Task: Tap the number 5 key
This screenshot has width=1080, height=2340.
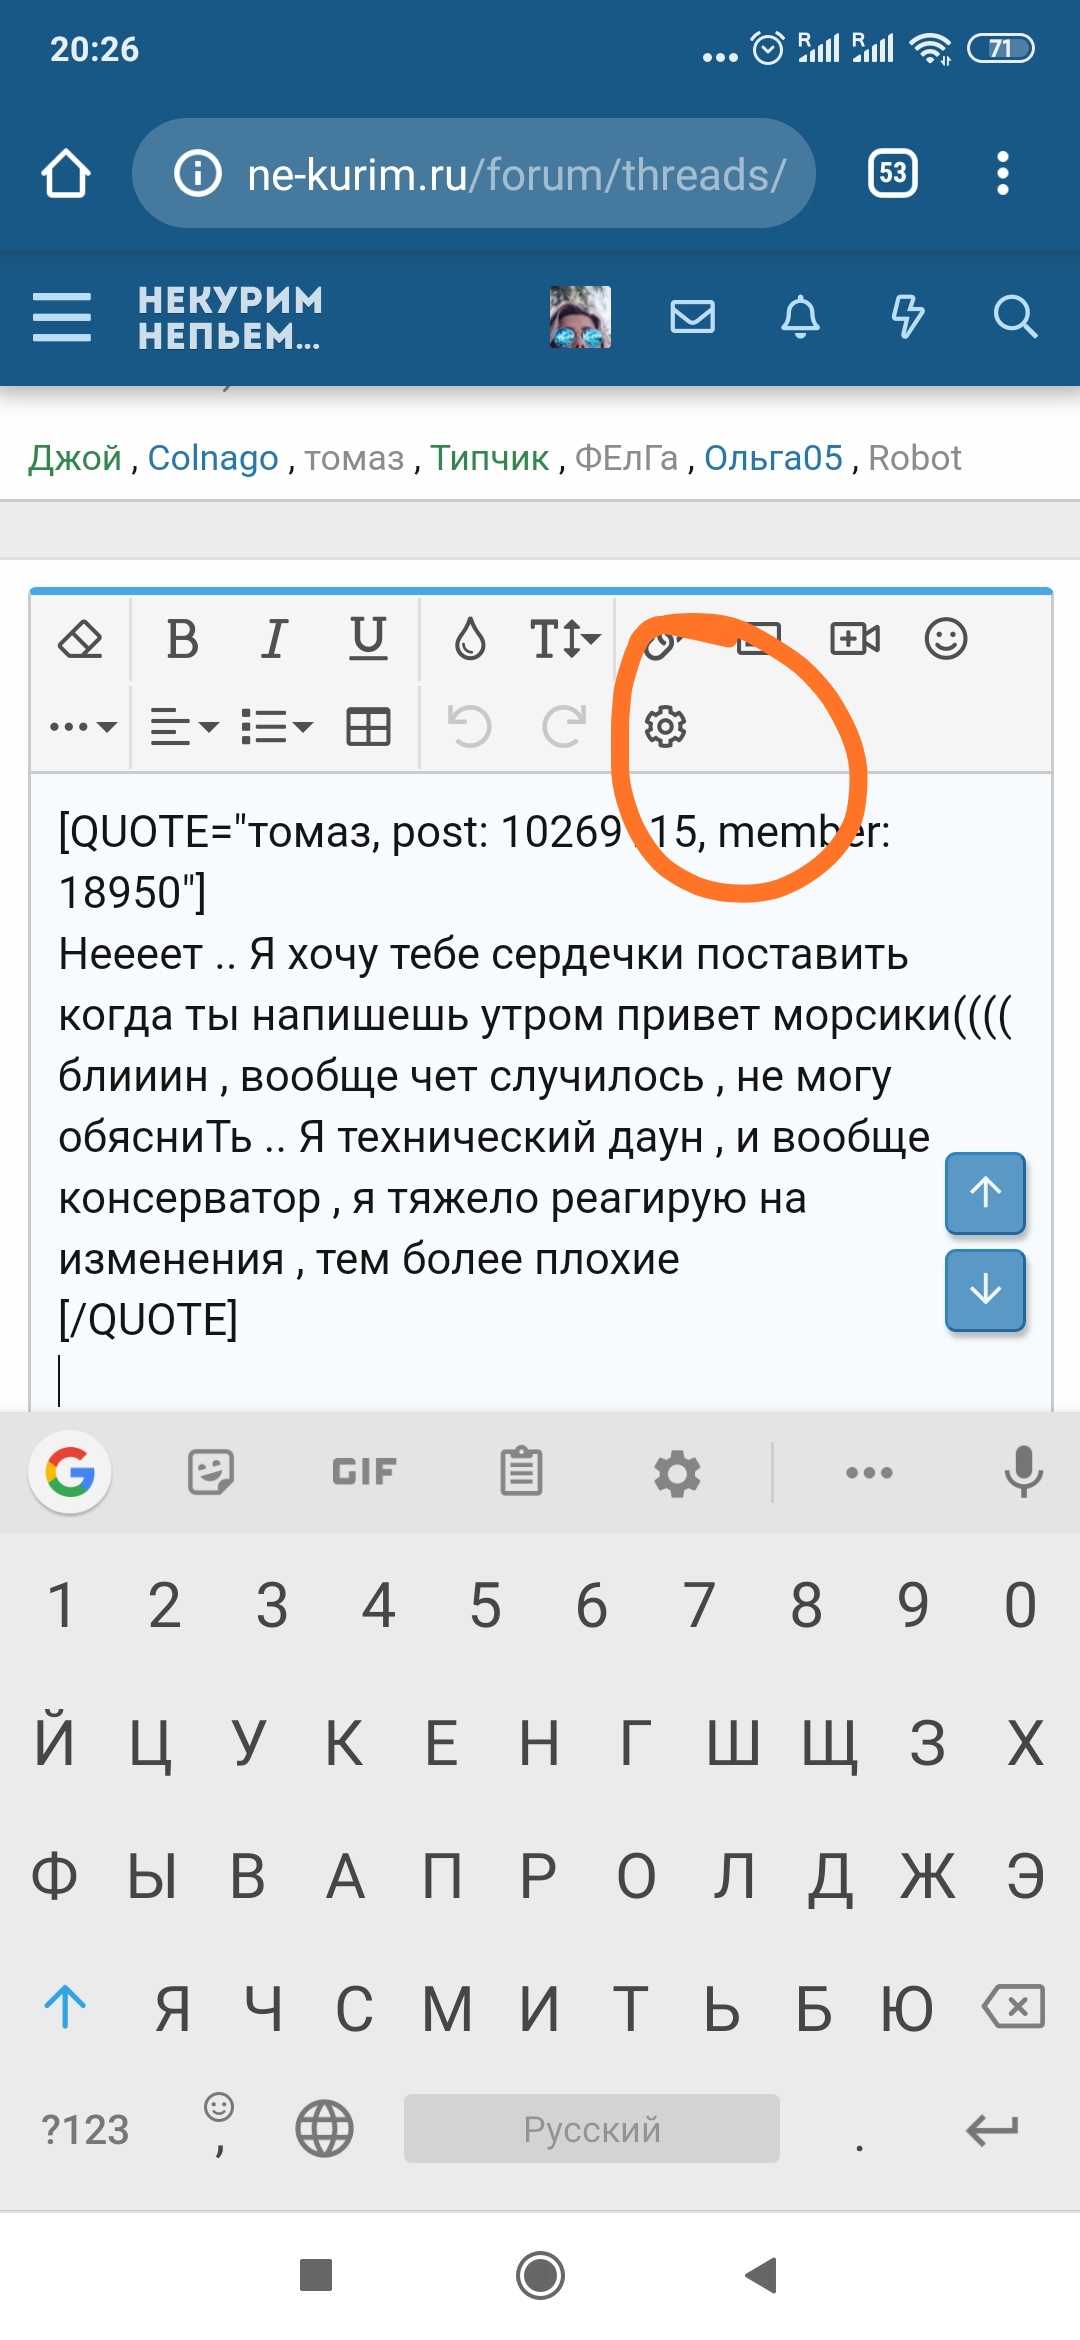Action: click(486, 1605)
